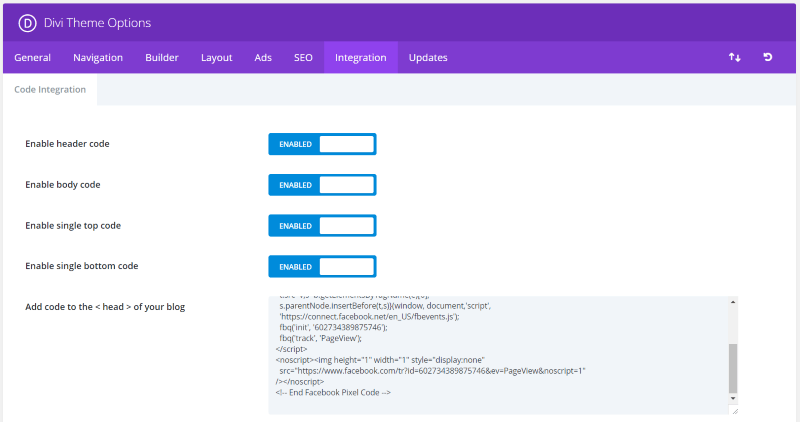Click the fbevents.js URL line
This screenshot has height=422, width=800.
369,316
